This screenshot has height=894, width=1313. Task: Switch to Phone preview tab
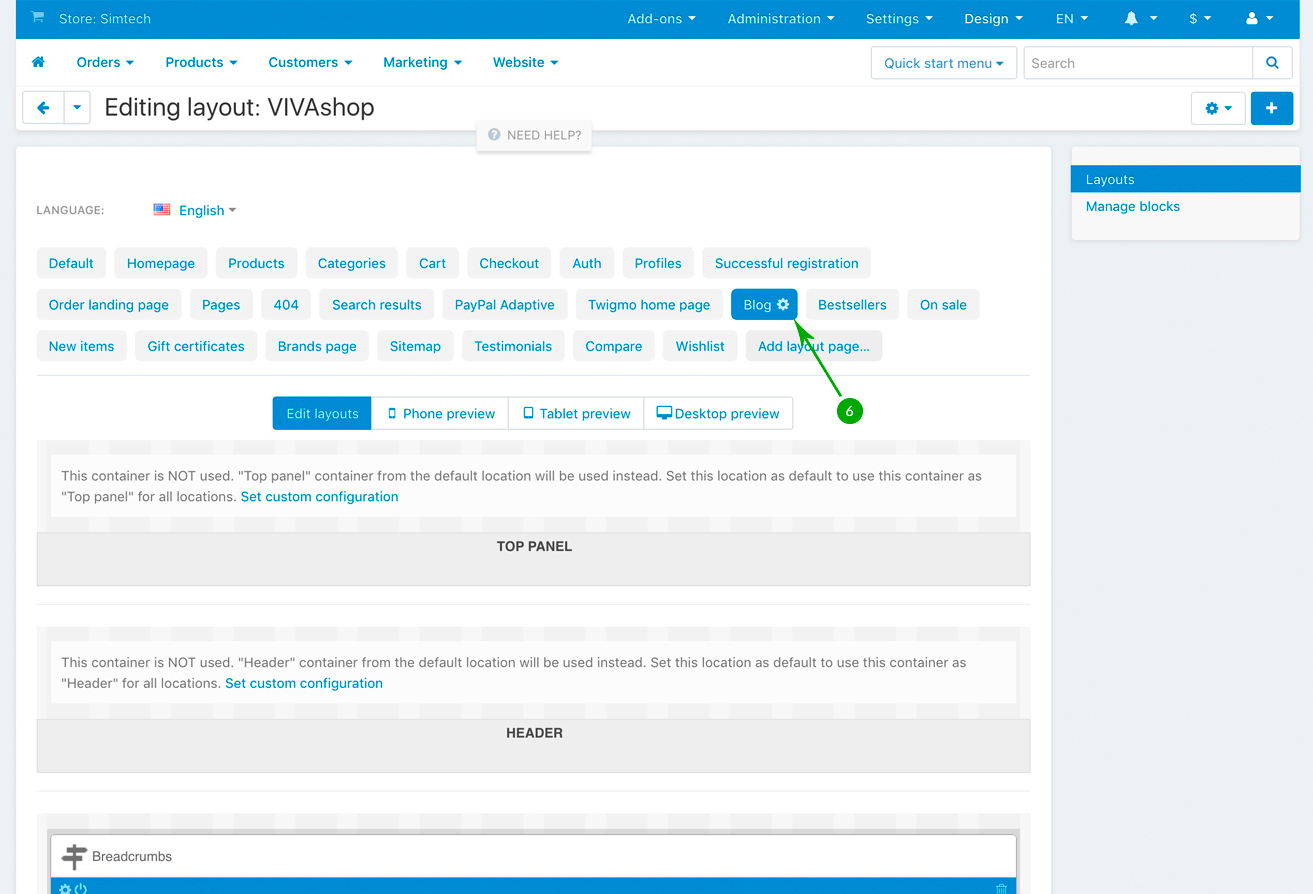point(440,413)
